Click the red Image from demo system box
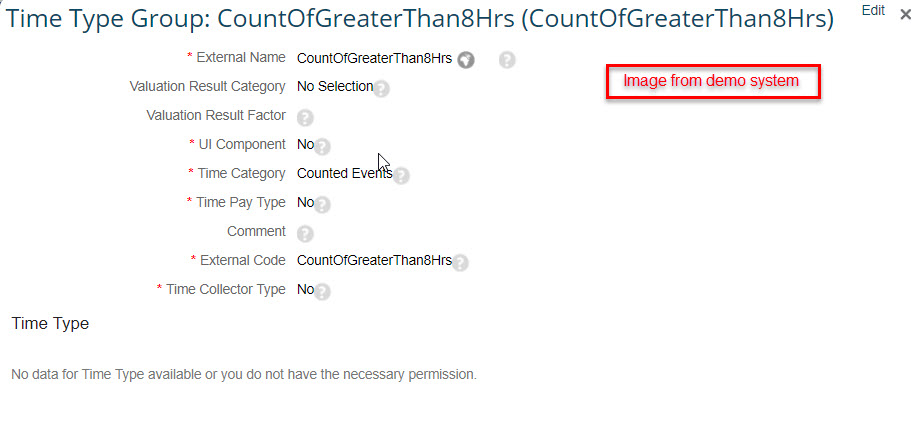Screen dimensions: 917x423 click(x=713, y=81)
